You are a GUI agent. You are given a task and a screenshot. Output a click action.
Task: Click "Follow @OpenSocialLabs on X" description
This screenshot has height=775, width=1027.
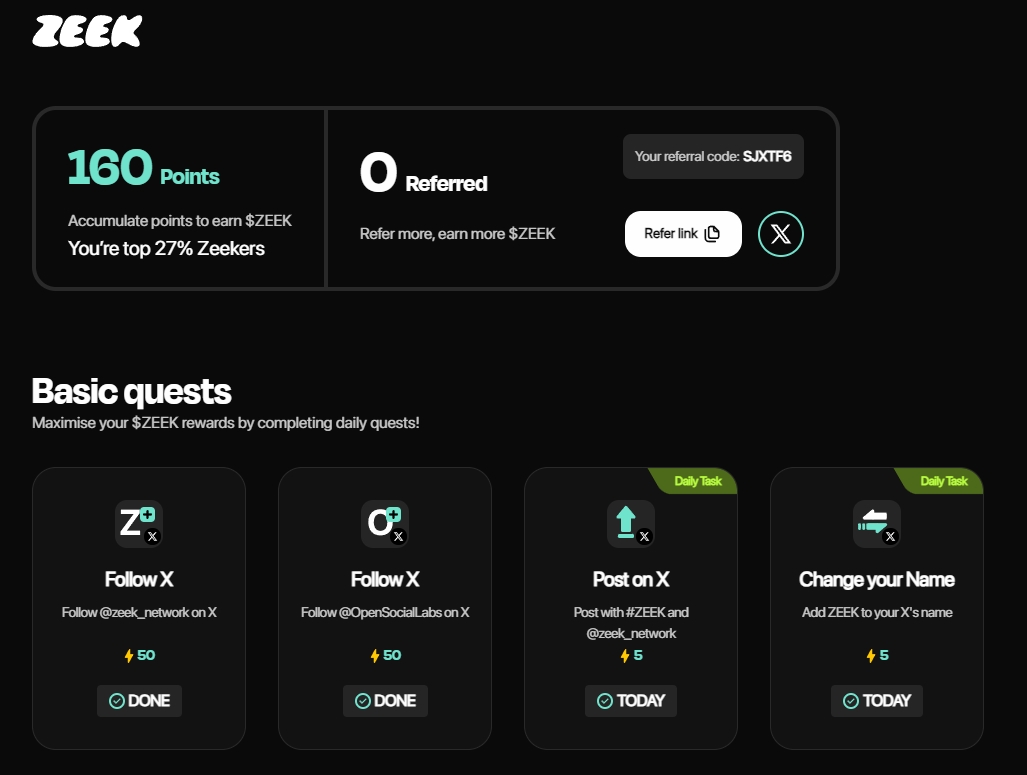point(385,613)
